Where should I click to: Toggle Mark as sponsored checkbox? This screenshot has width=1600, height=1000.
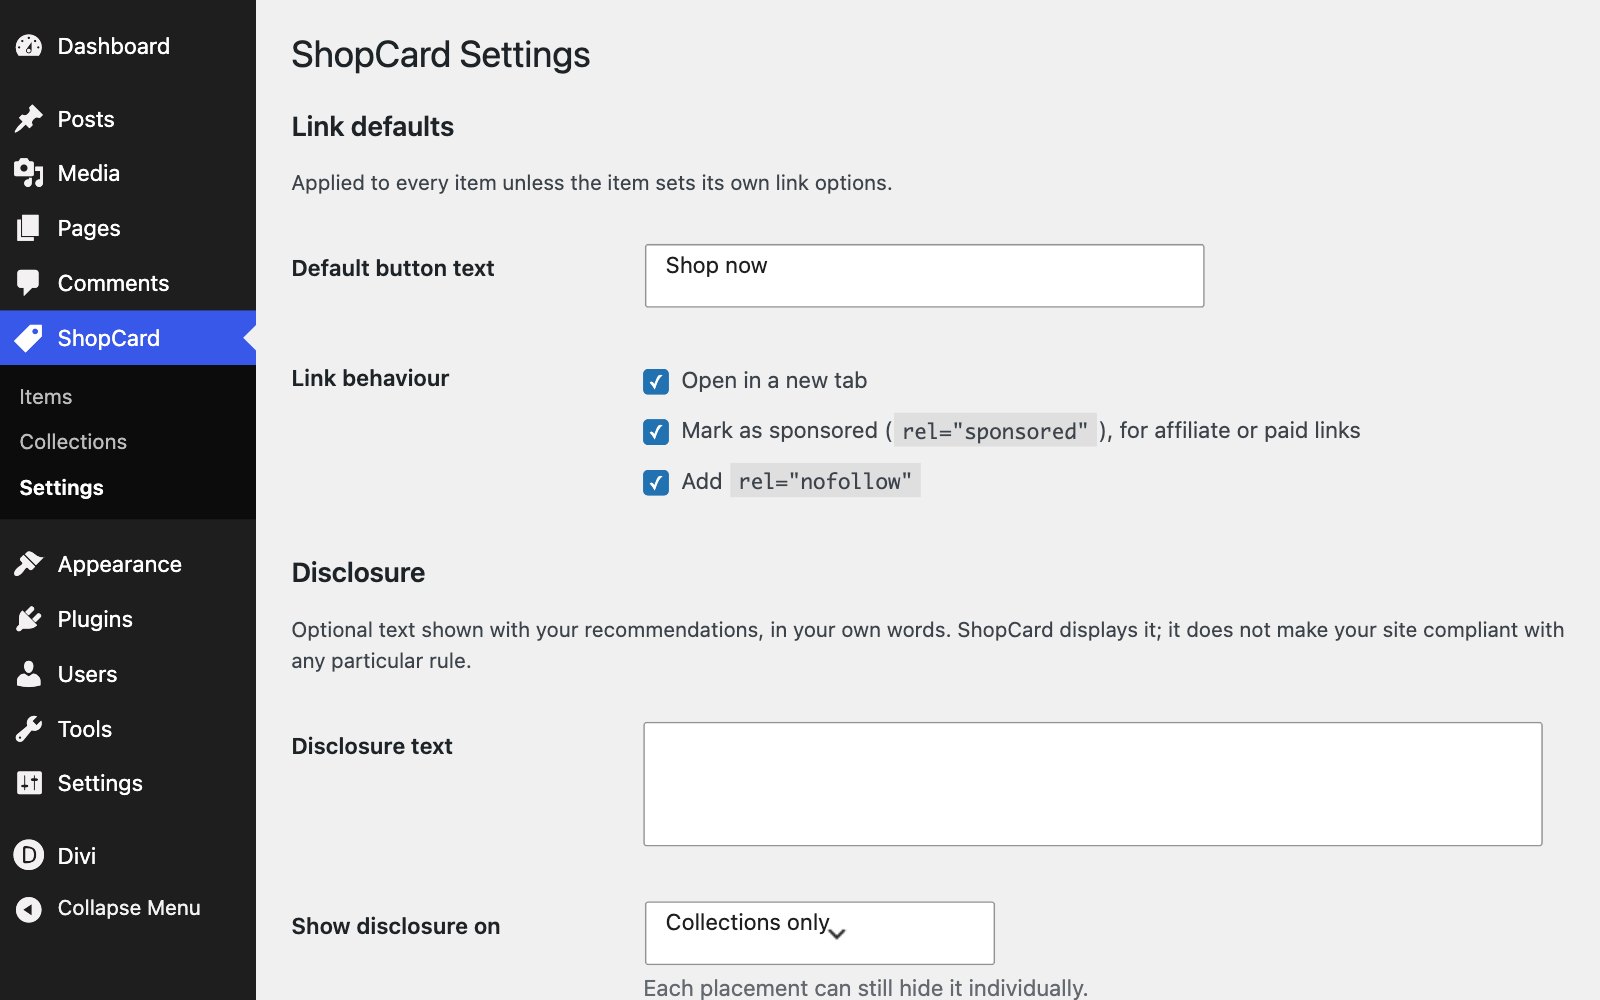(656, 431)
